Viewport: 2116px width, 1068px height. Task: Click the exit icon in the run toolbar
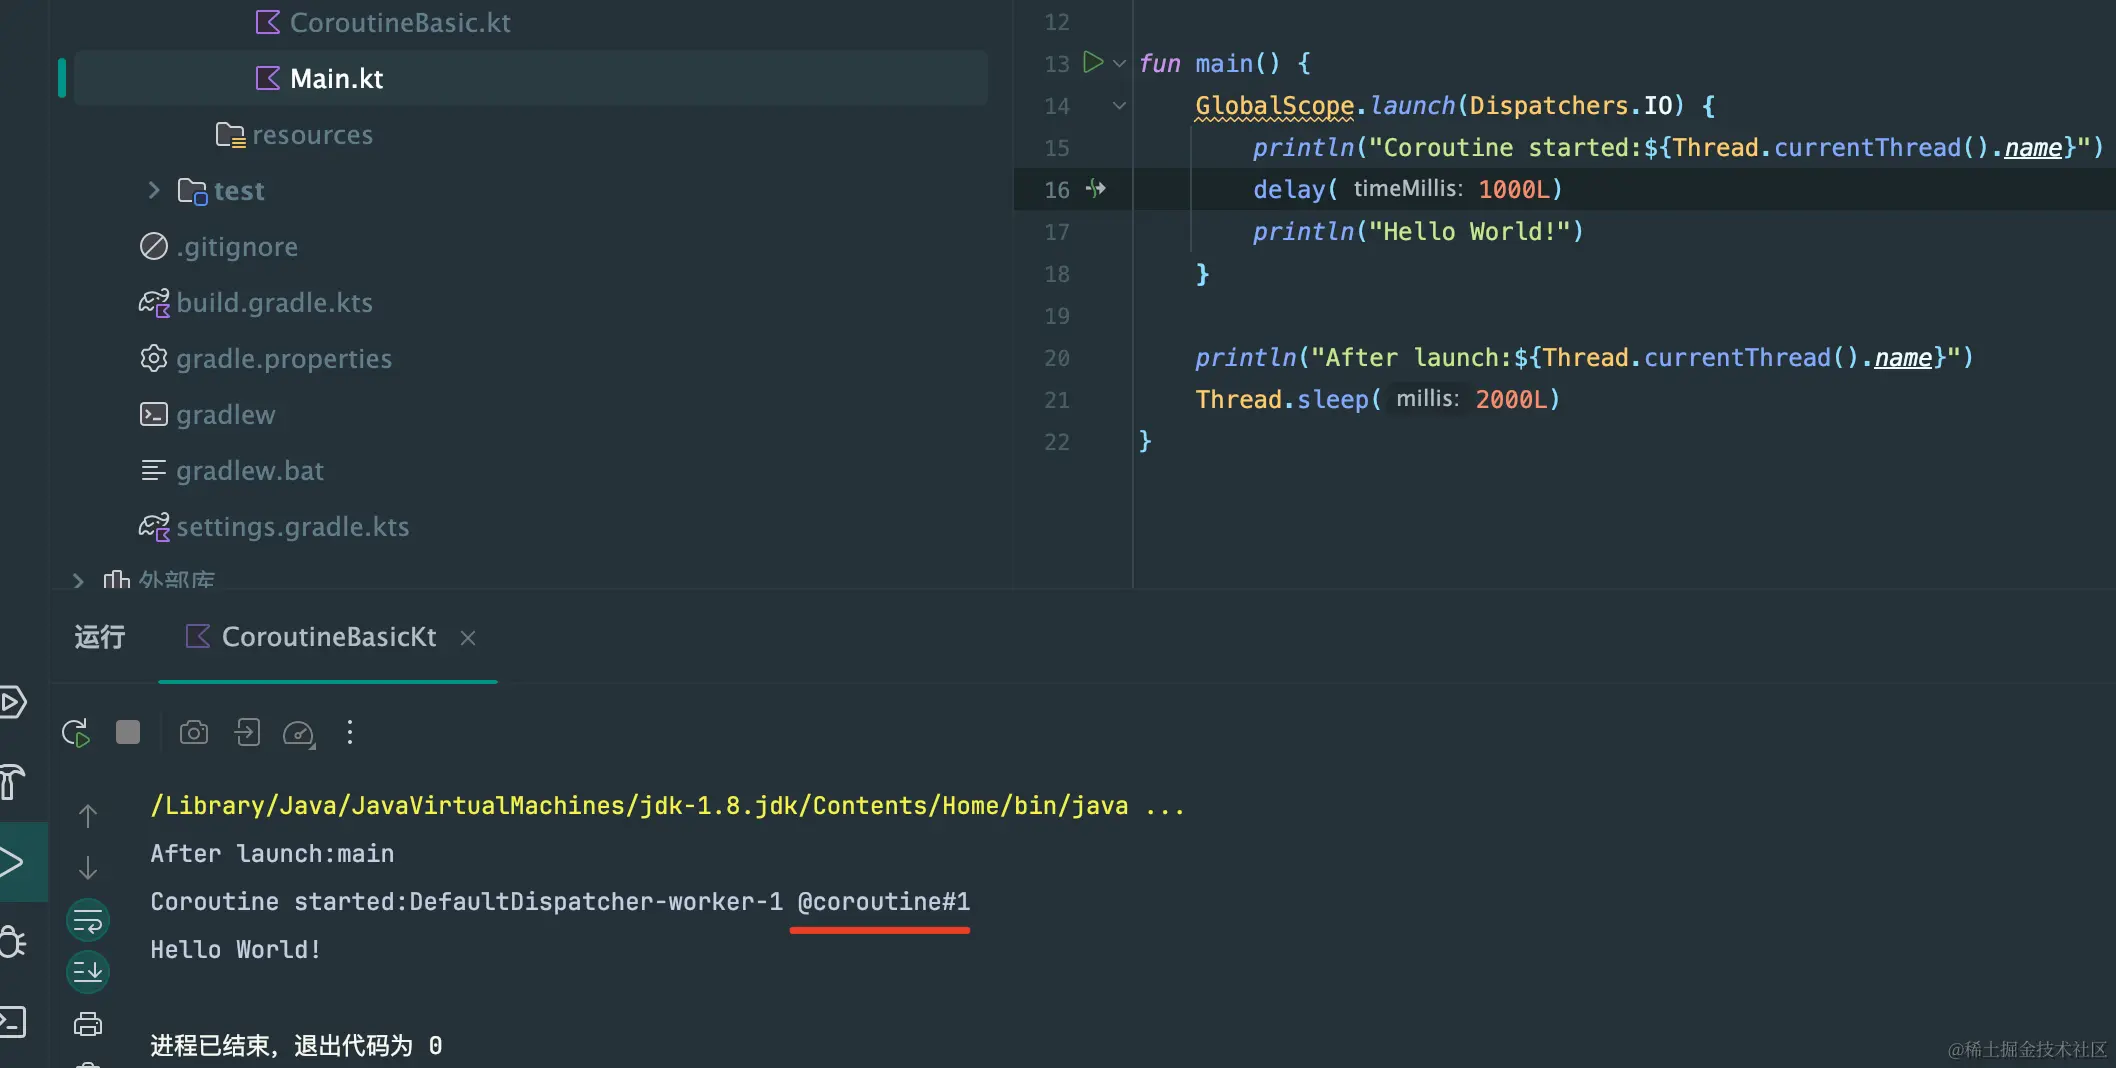[247, 733]
